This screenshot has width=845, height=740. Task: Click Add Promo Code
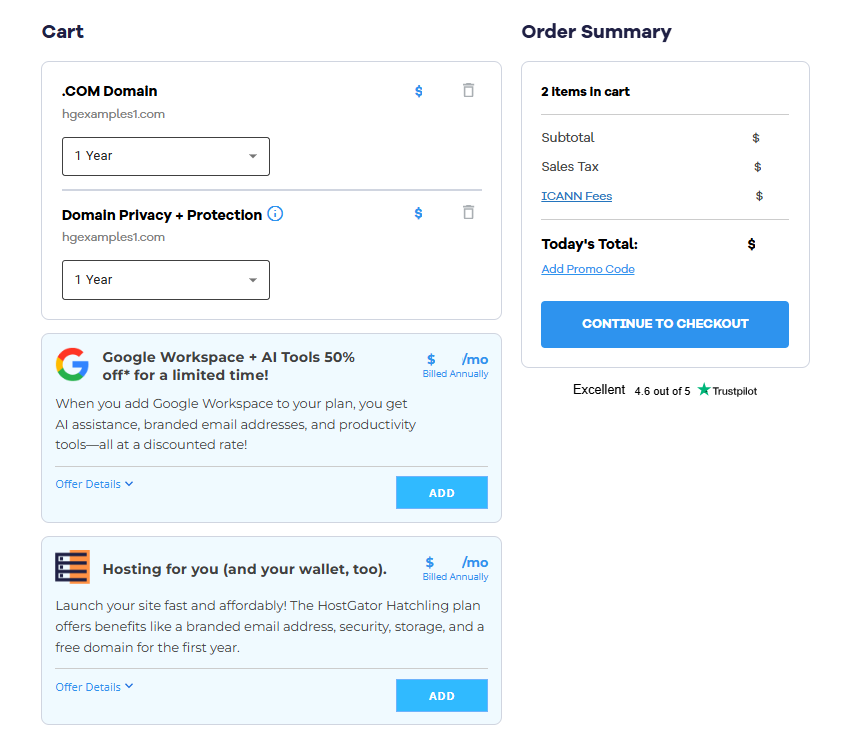coord(588,269)
